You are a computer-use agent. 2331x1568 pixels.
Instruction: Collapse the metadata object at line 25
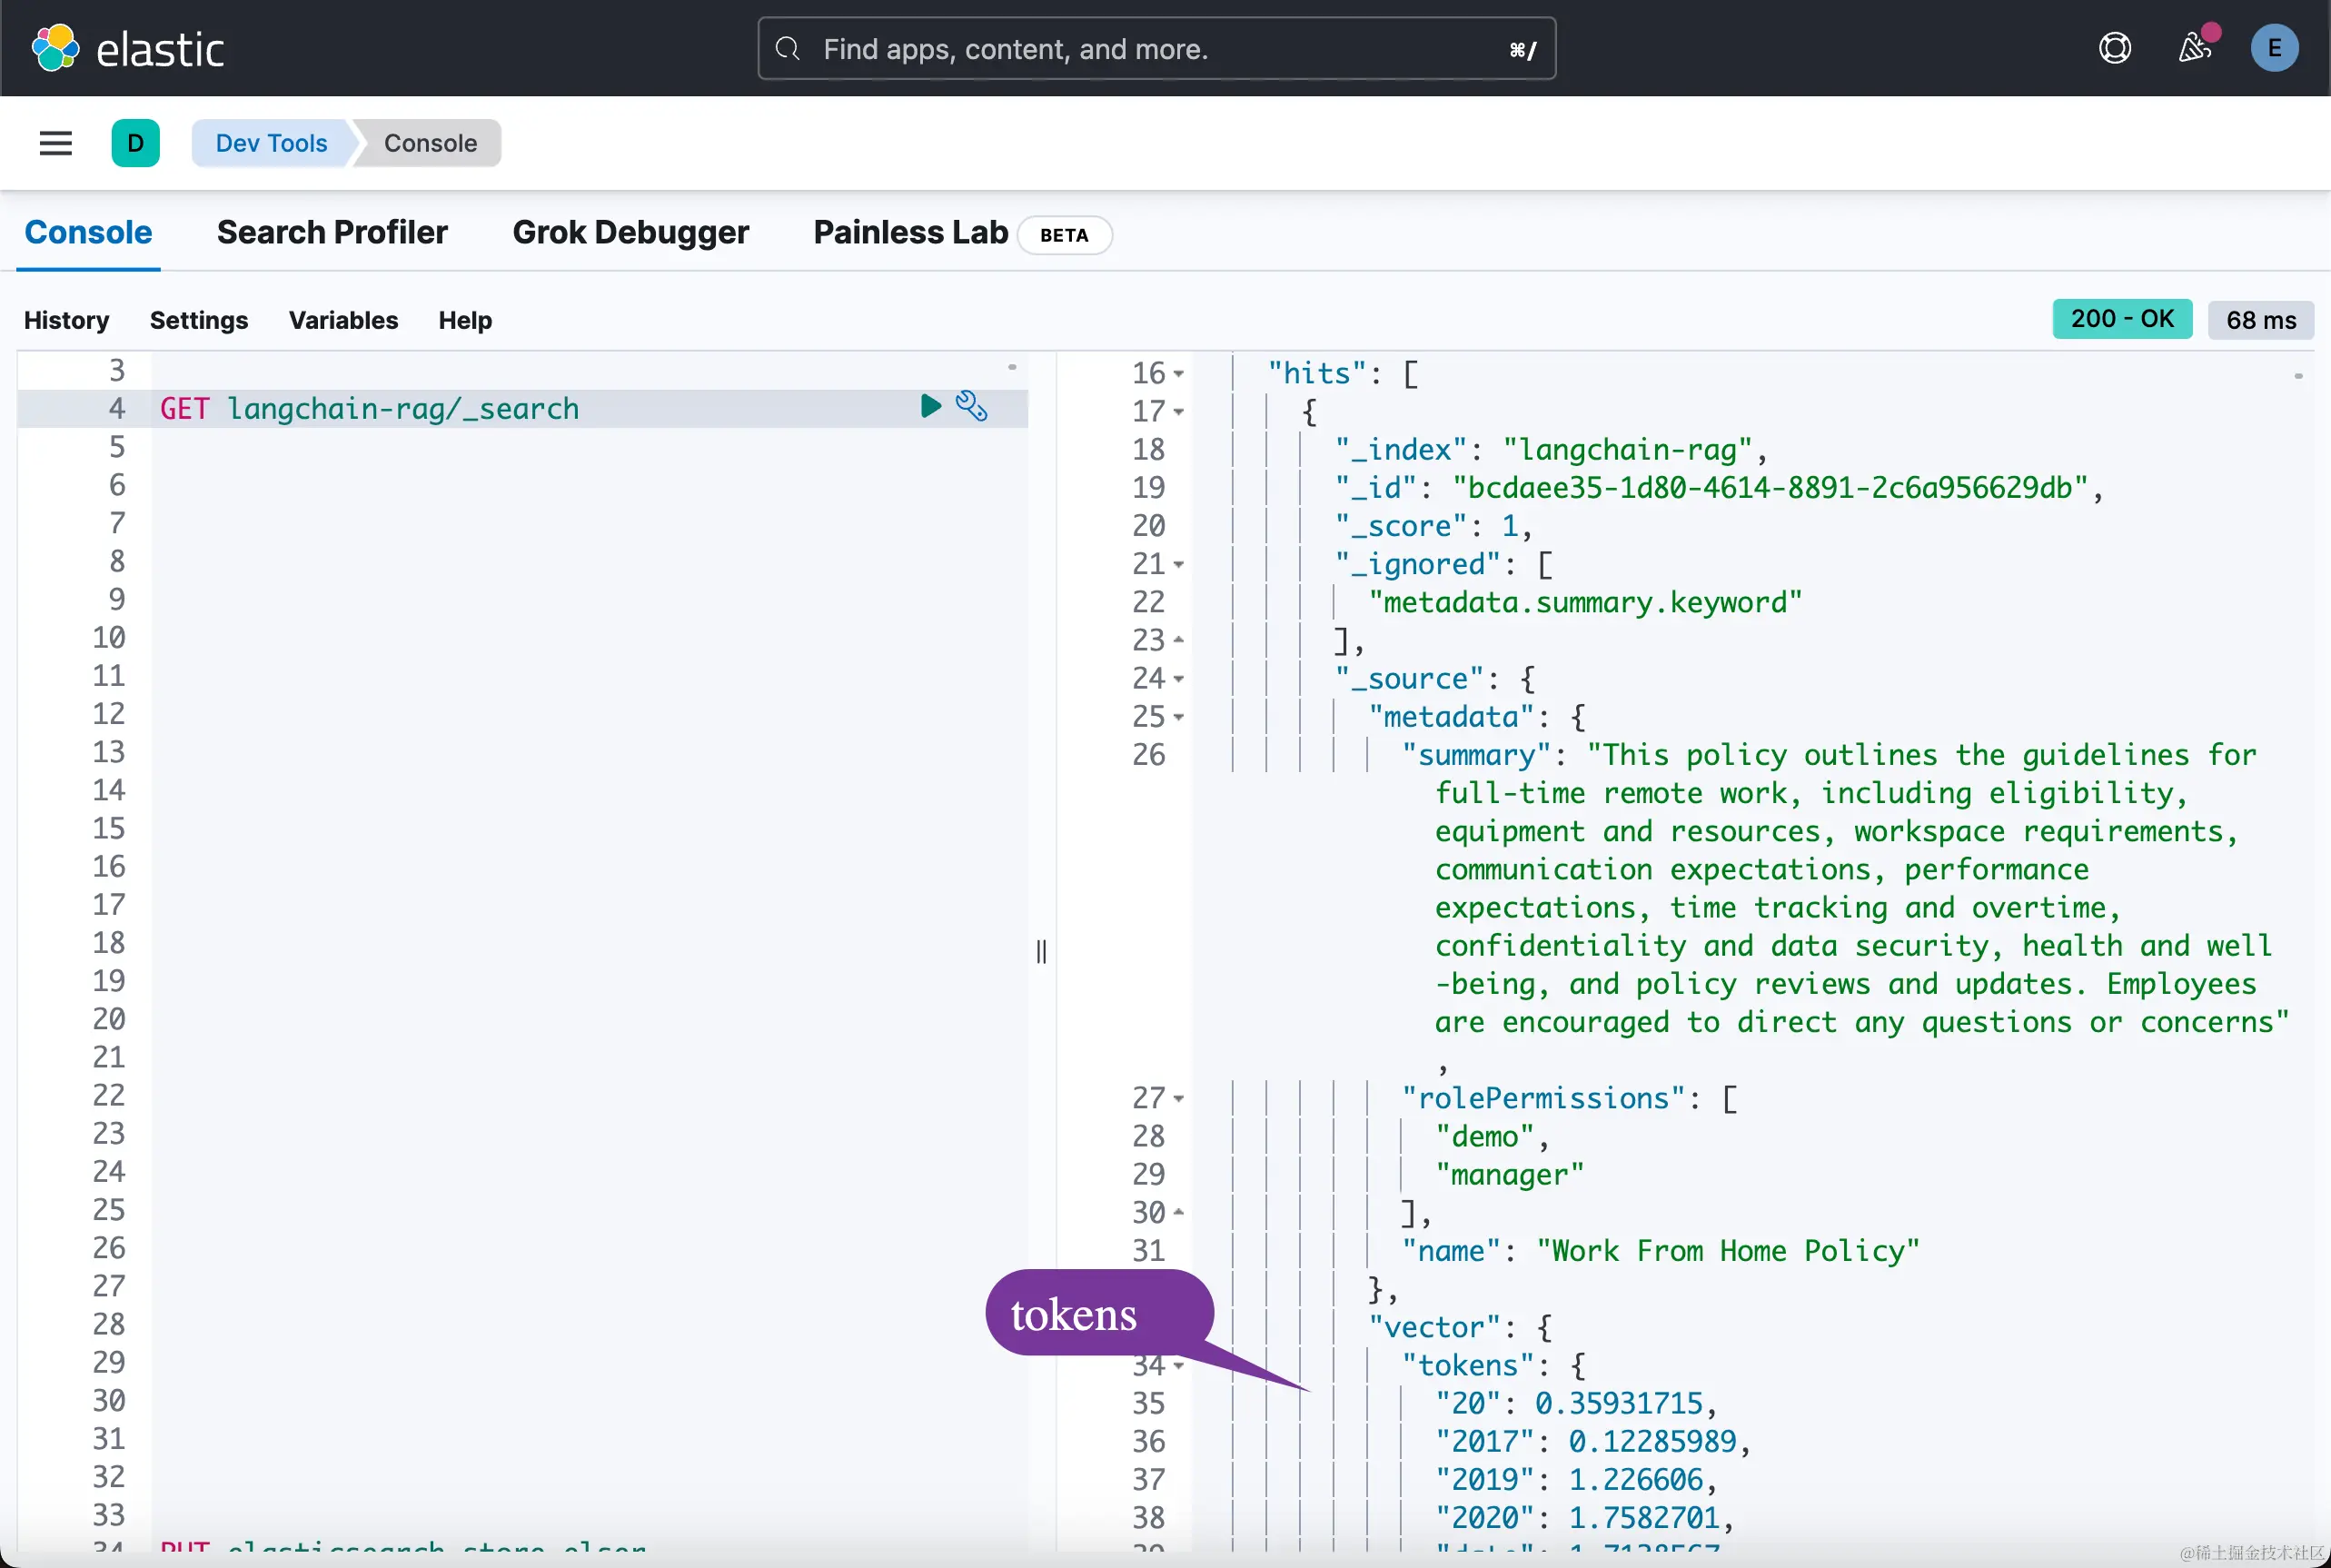click(1179, 717)
